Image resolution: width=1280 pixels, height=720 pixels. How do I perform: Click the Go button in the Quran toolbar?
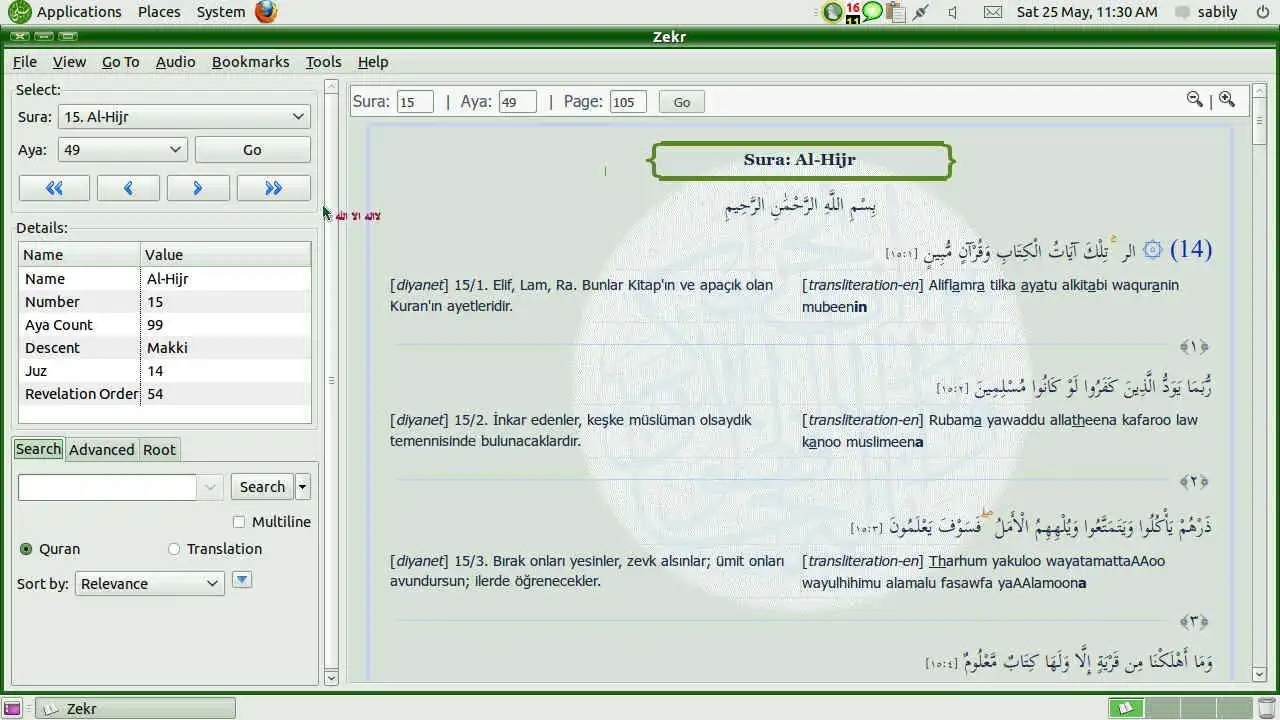pyautogui.click(x=682, y=102)
